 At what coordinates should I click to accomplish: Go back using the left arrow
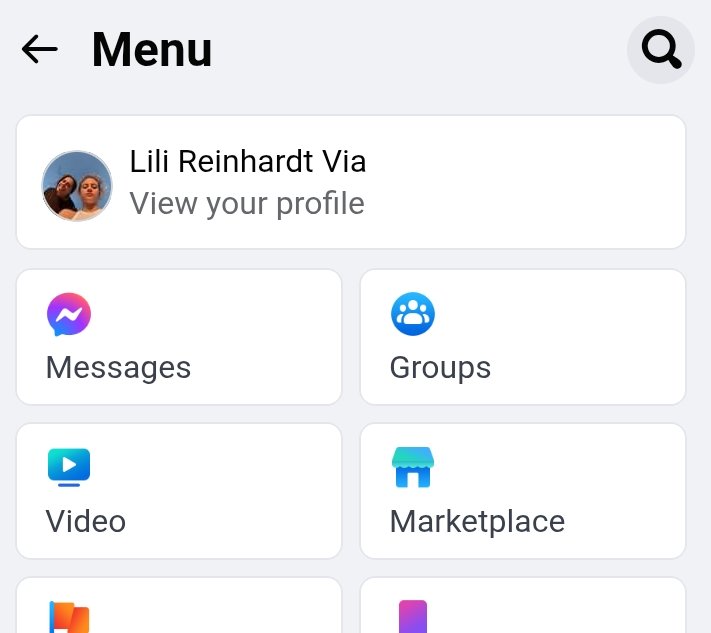[x=39, y=49]
